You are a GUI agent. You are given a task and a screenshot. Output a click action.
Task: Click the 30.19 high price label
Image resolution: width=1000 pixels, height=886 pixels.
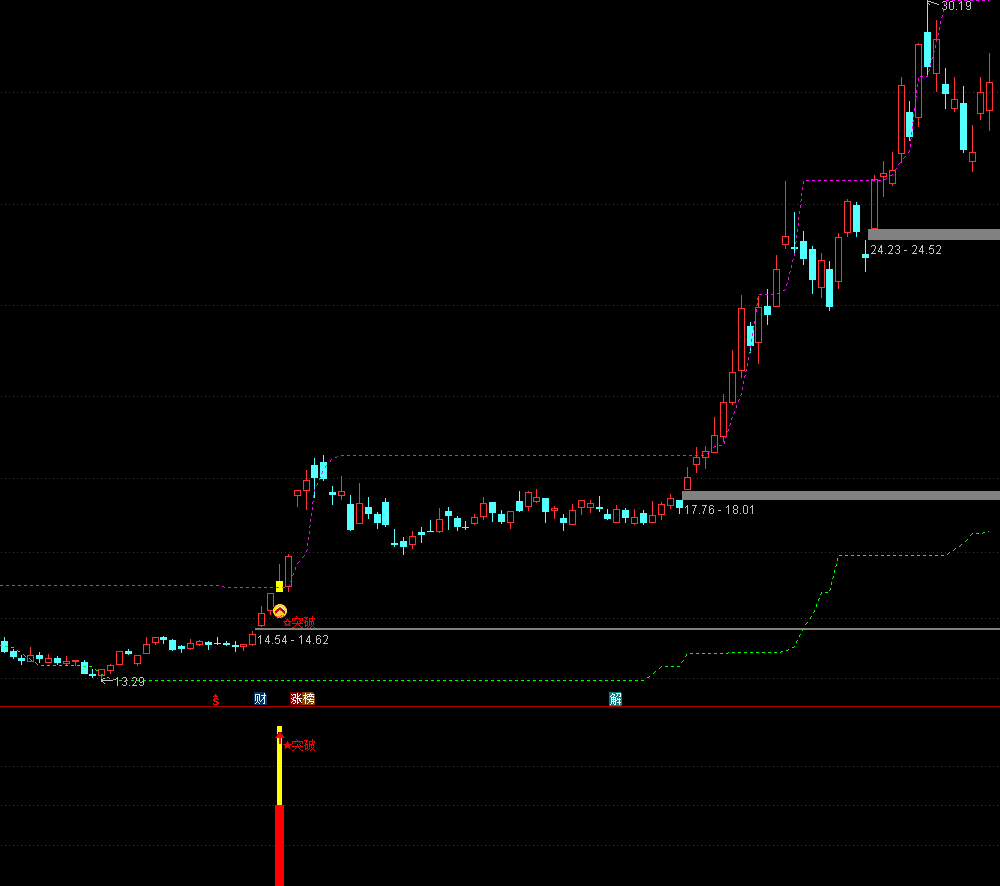[x=956, y=6]
